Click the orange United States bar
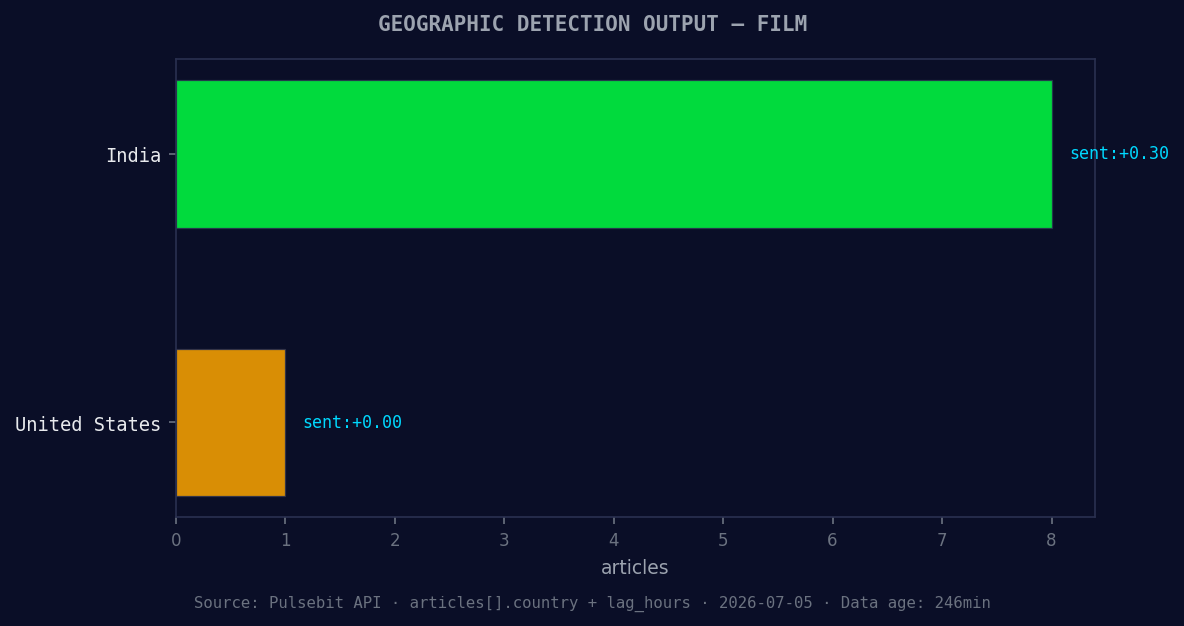The height and width of the screenshot is (626, 1184). click(x=231, y=423)
